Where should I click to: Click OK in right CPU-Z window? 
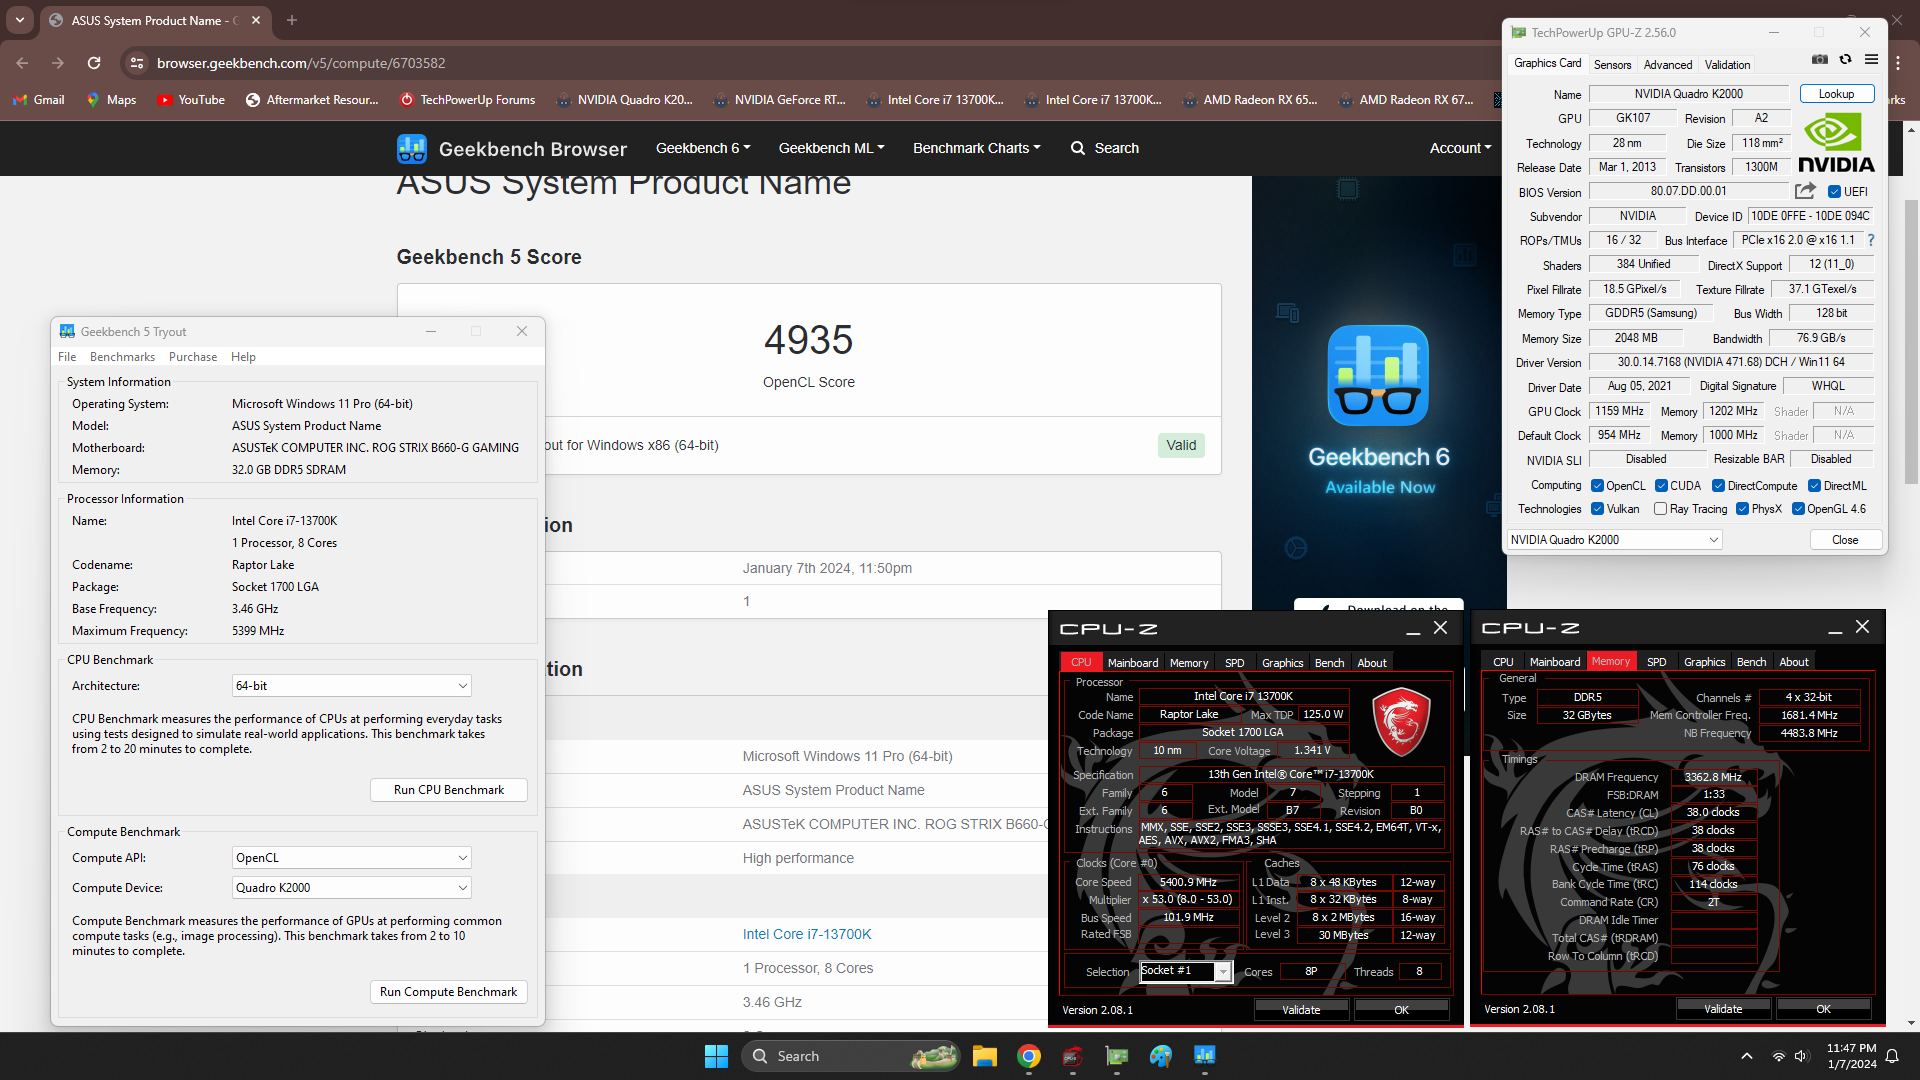click(1823, 1009)
